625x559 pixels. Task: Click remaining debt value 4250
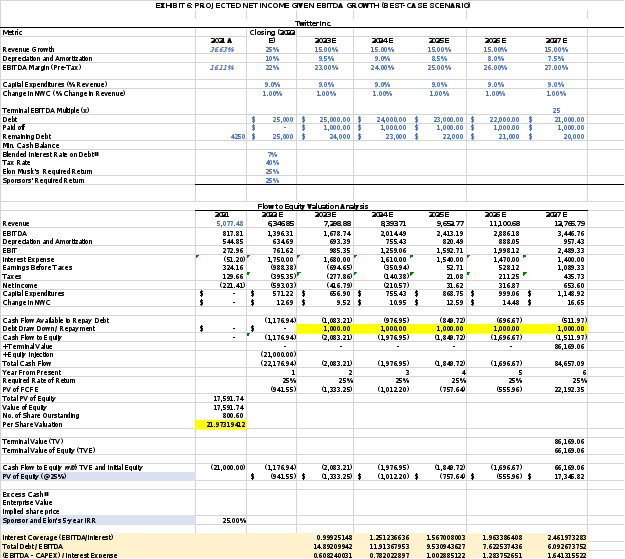(x=238, y=136)
